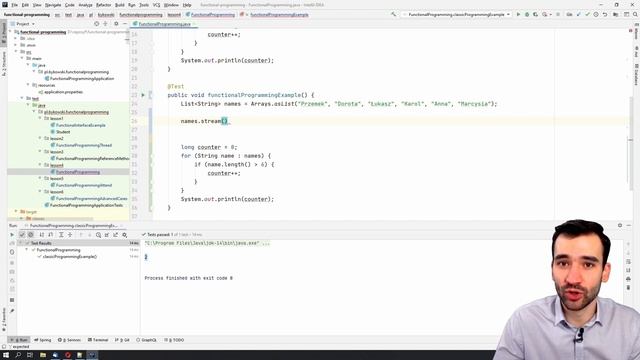This screenshot has height=360, width=640.
Task: Collapse the lesson1 package node
Action: (40, 118)
